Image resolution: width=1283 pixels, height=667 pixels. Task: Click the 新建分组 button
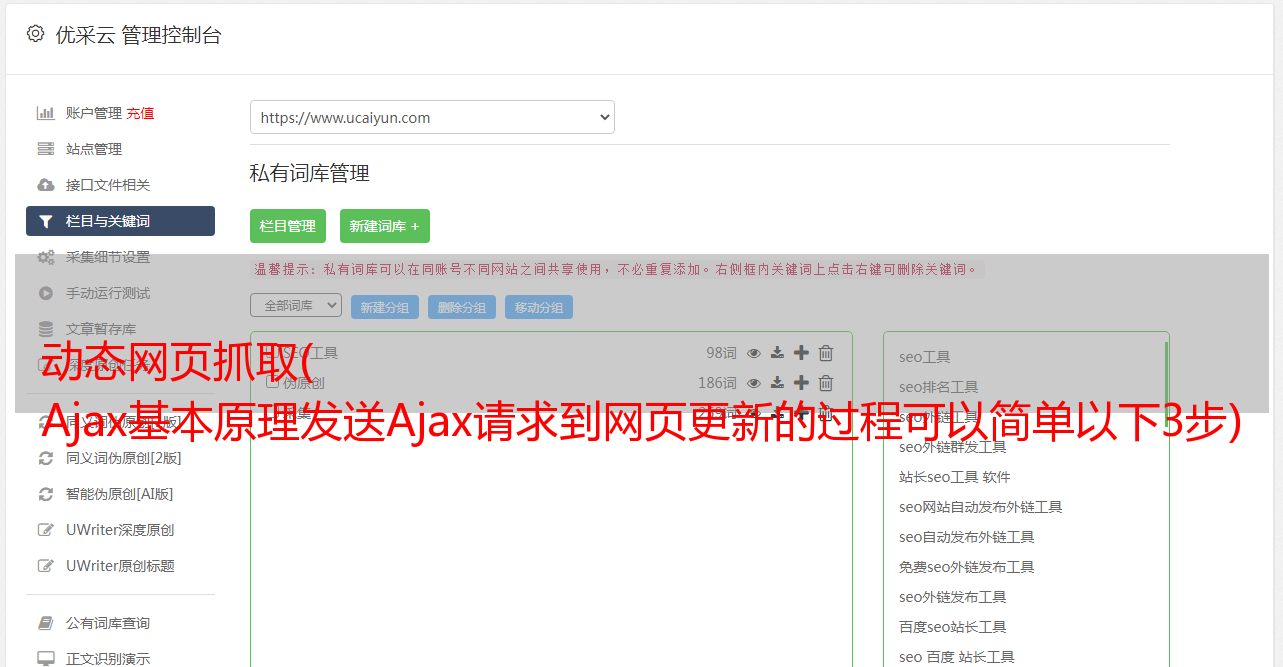[385, 307]
